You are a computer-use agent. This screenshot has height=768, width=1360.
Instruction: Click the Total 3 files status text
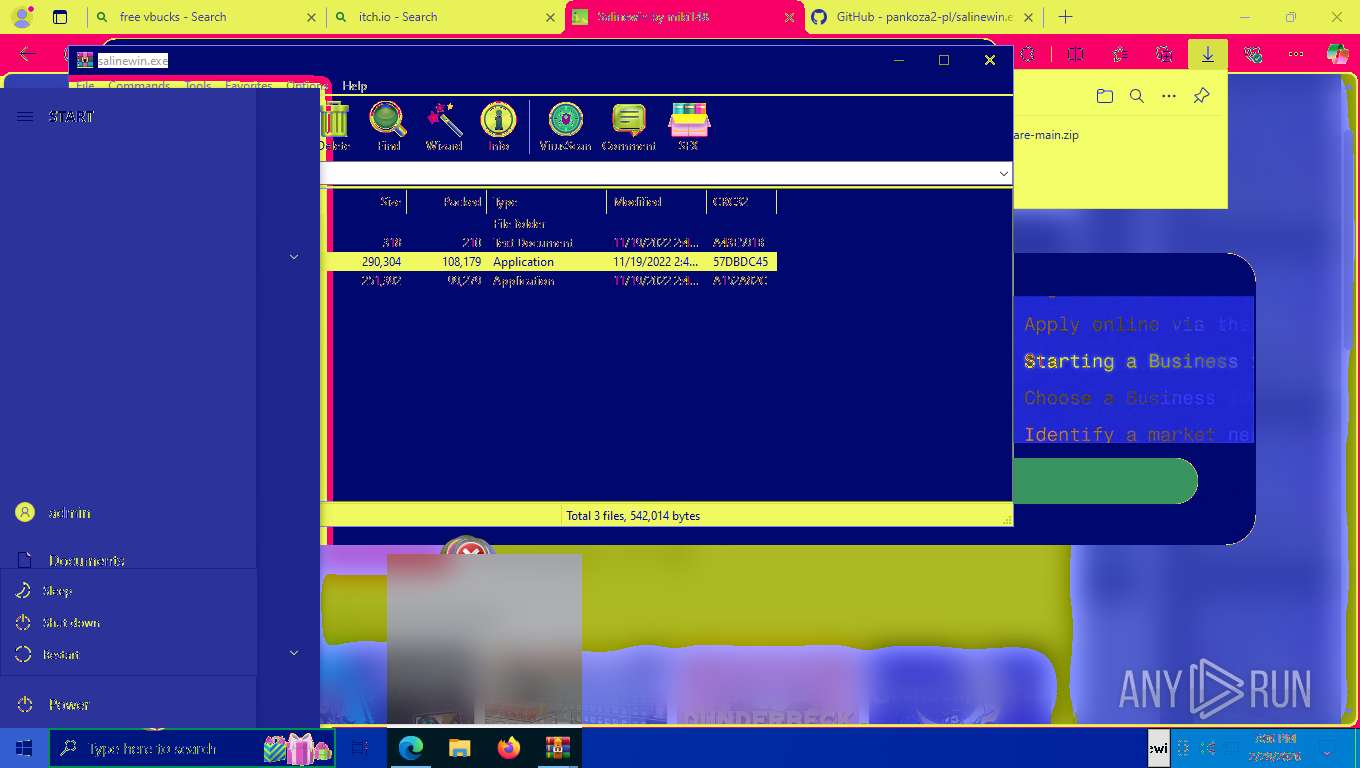[633, 516]
